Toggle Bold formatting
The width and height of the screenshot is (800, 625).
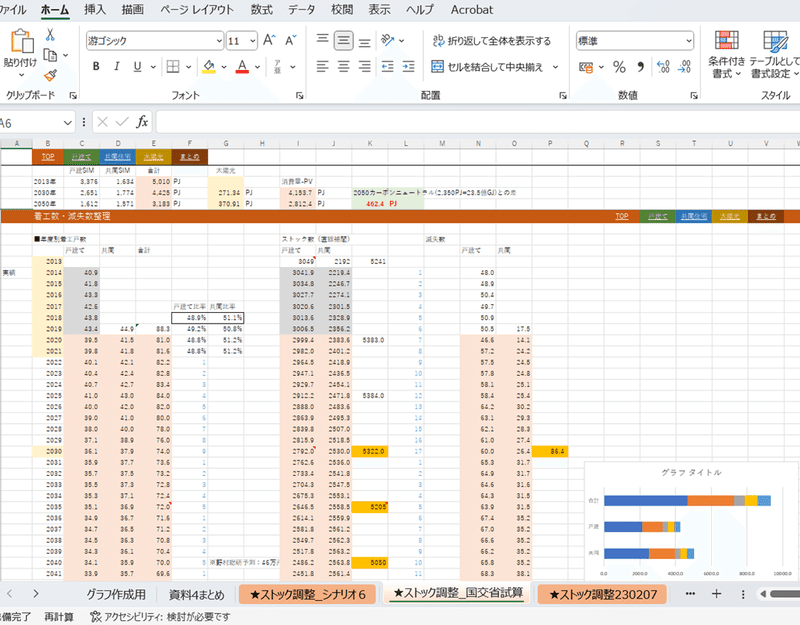pos(96,66)
